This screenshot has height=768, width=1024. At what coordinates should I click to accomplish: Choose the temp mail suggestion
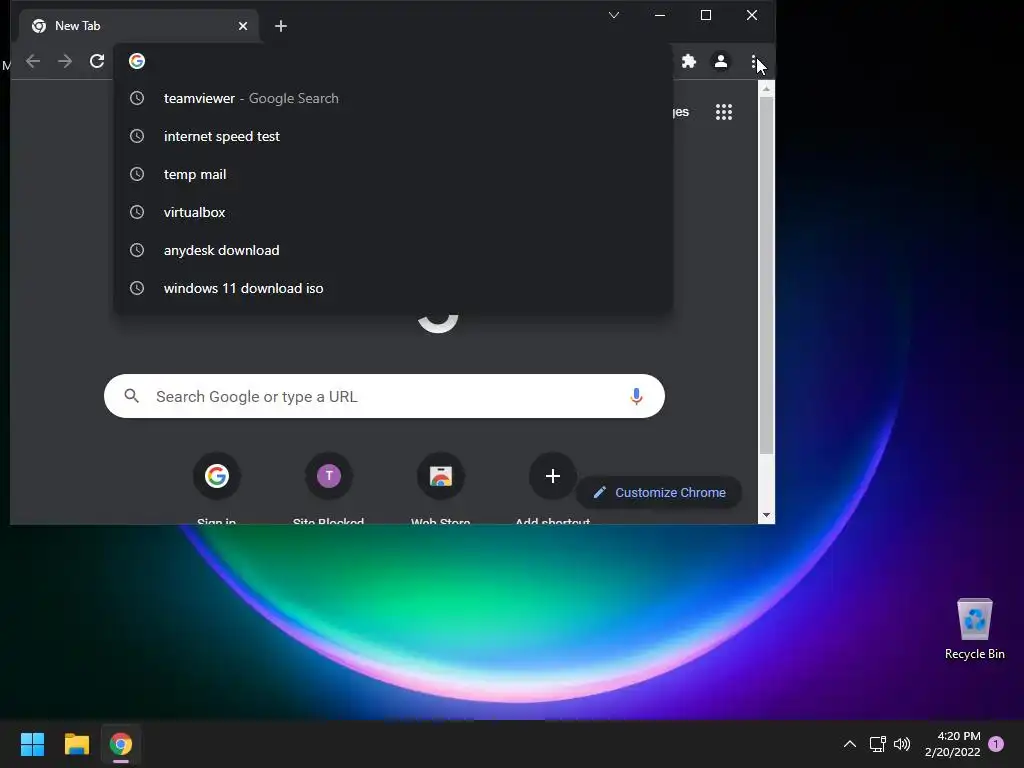click(x=393, y=174)
